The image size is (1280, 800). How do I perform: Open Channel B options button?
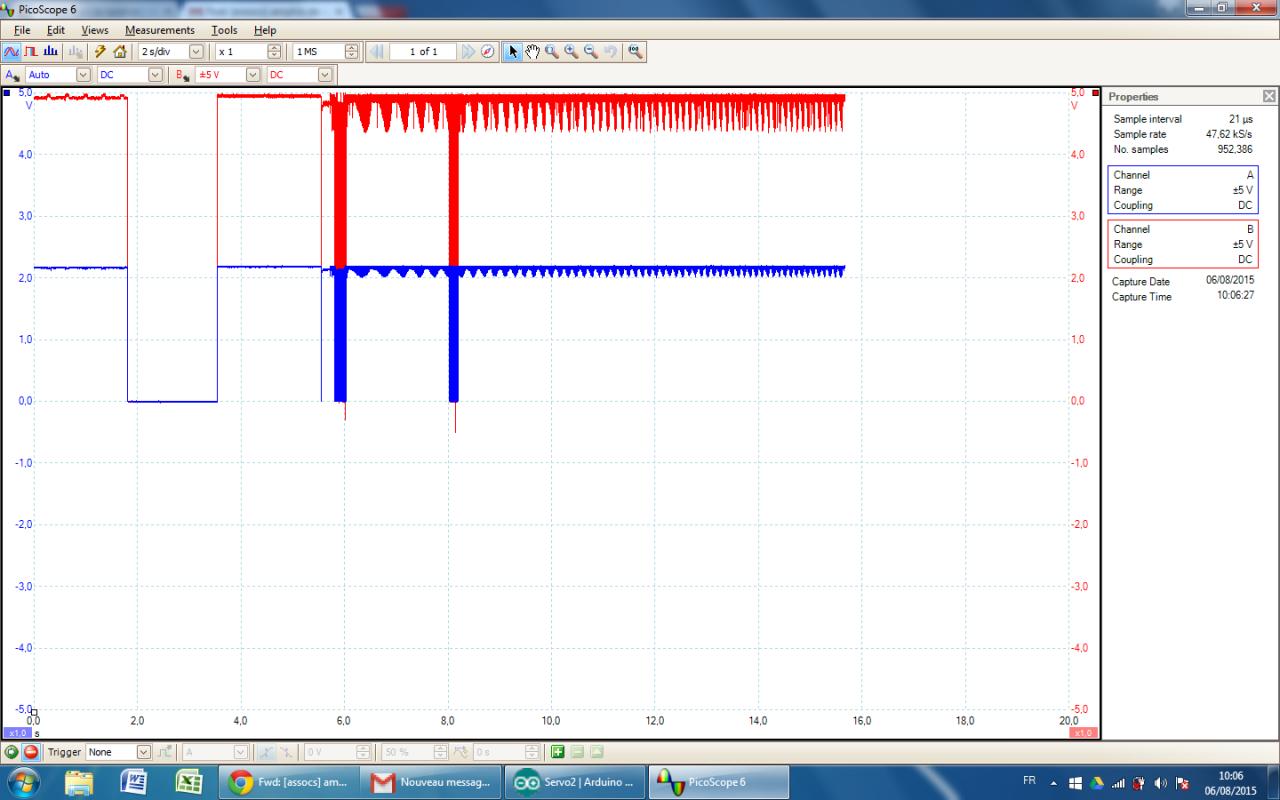182,75
